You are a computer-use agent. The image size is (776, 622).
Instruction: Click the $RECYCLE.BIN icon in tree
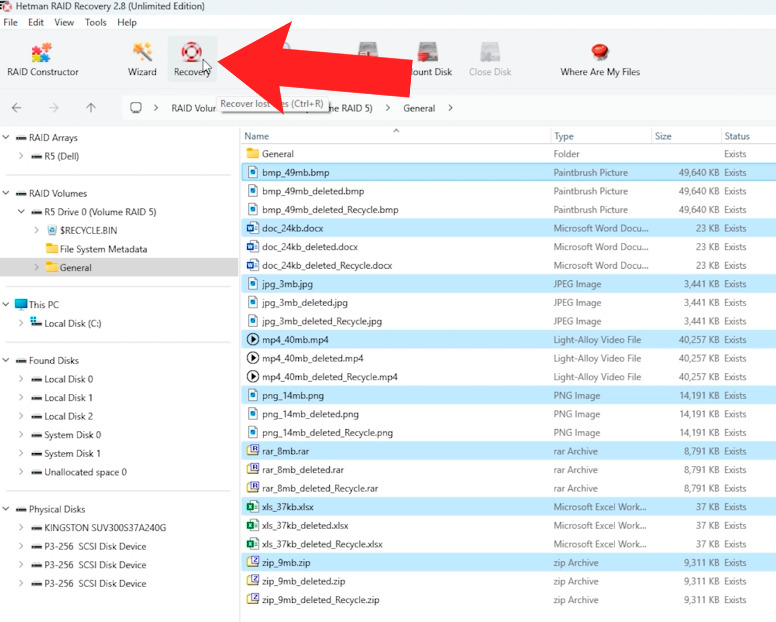tap(51, 230)
